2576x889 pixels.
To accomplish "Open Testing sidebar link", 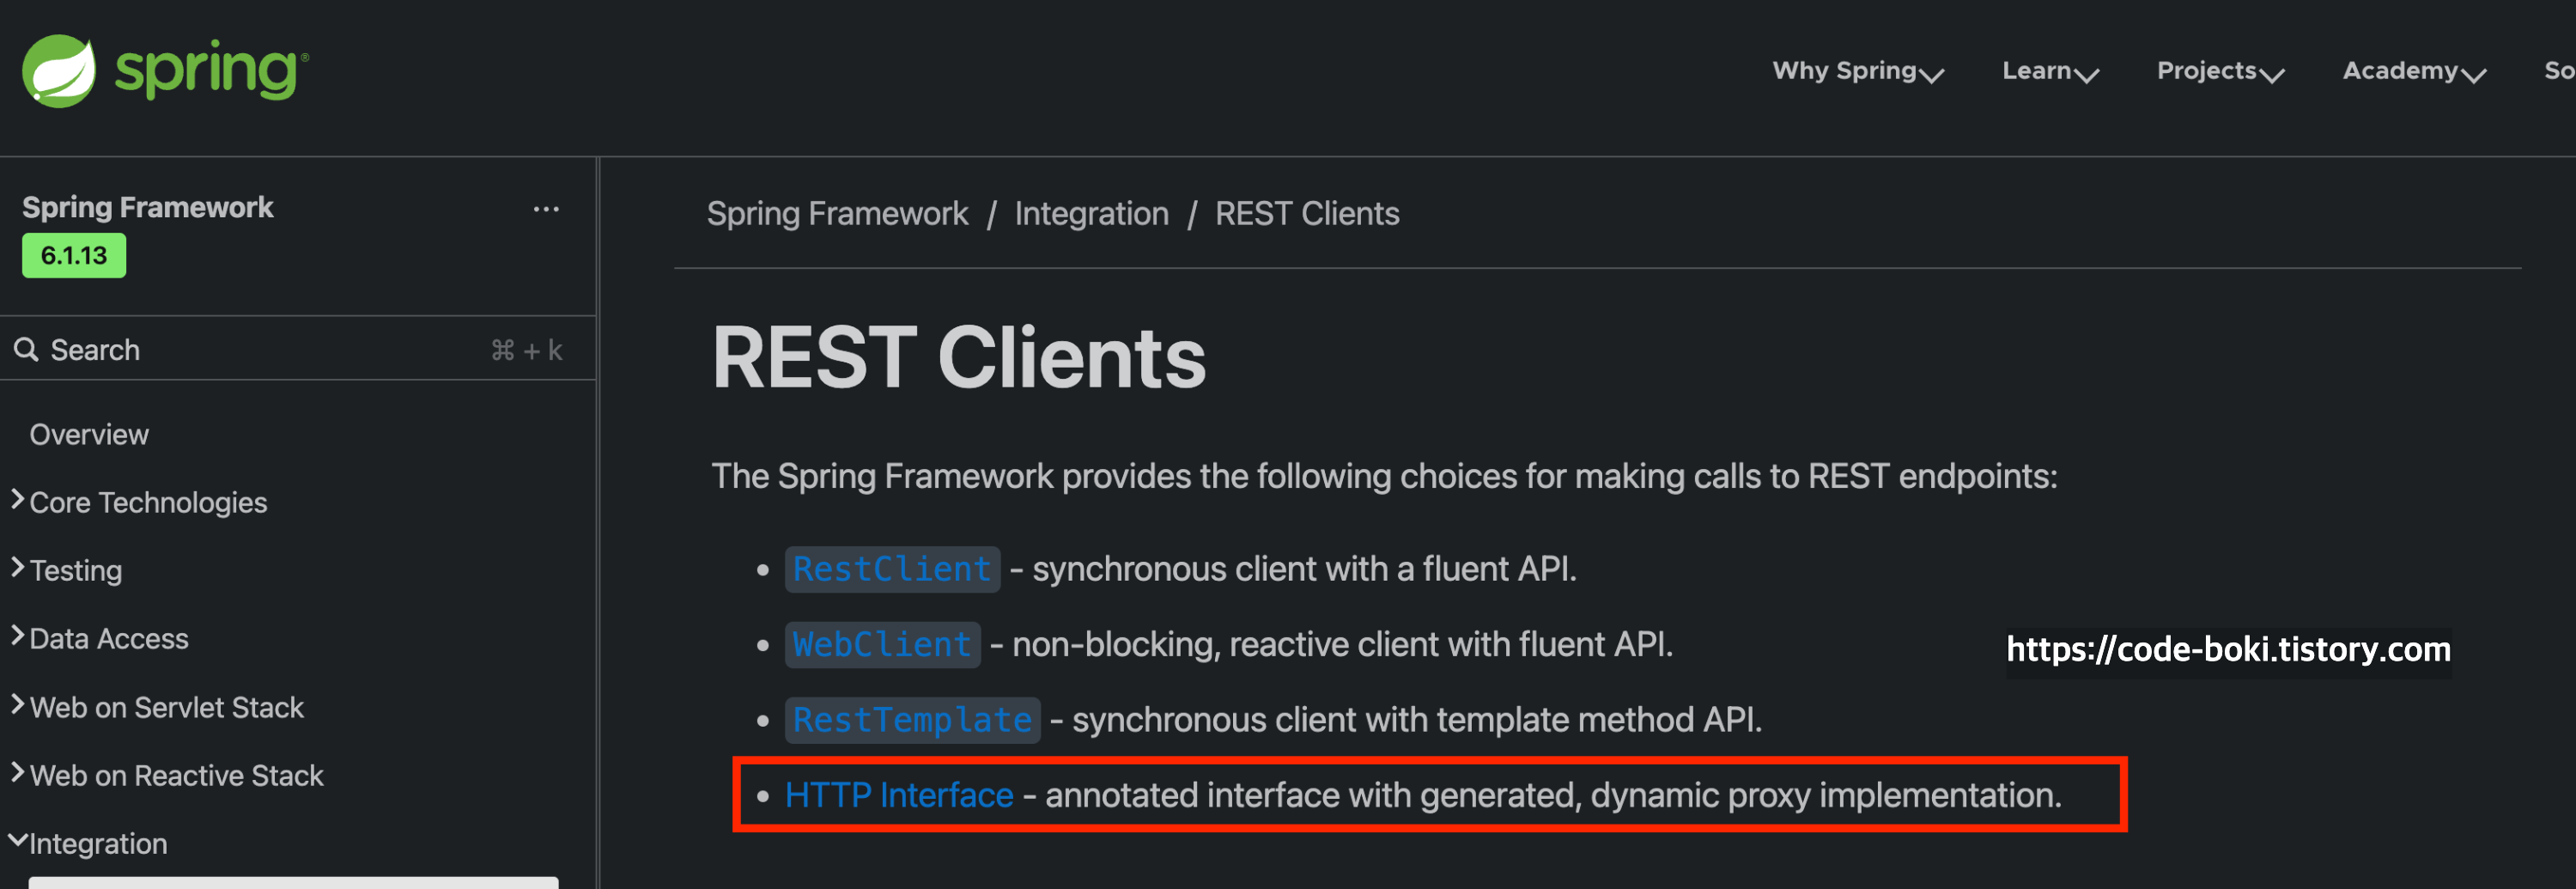I will click(76, 570).
